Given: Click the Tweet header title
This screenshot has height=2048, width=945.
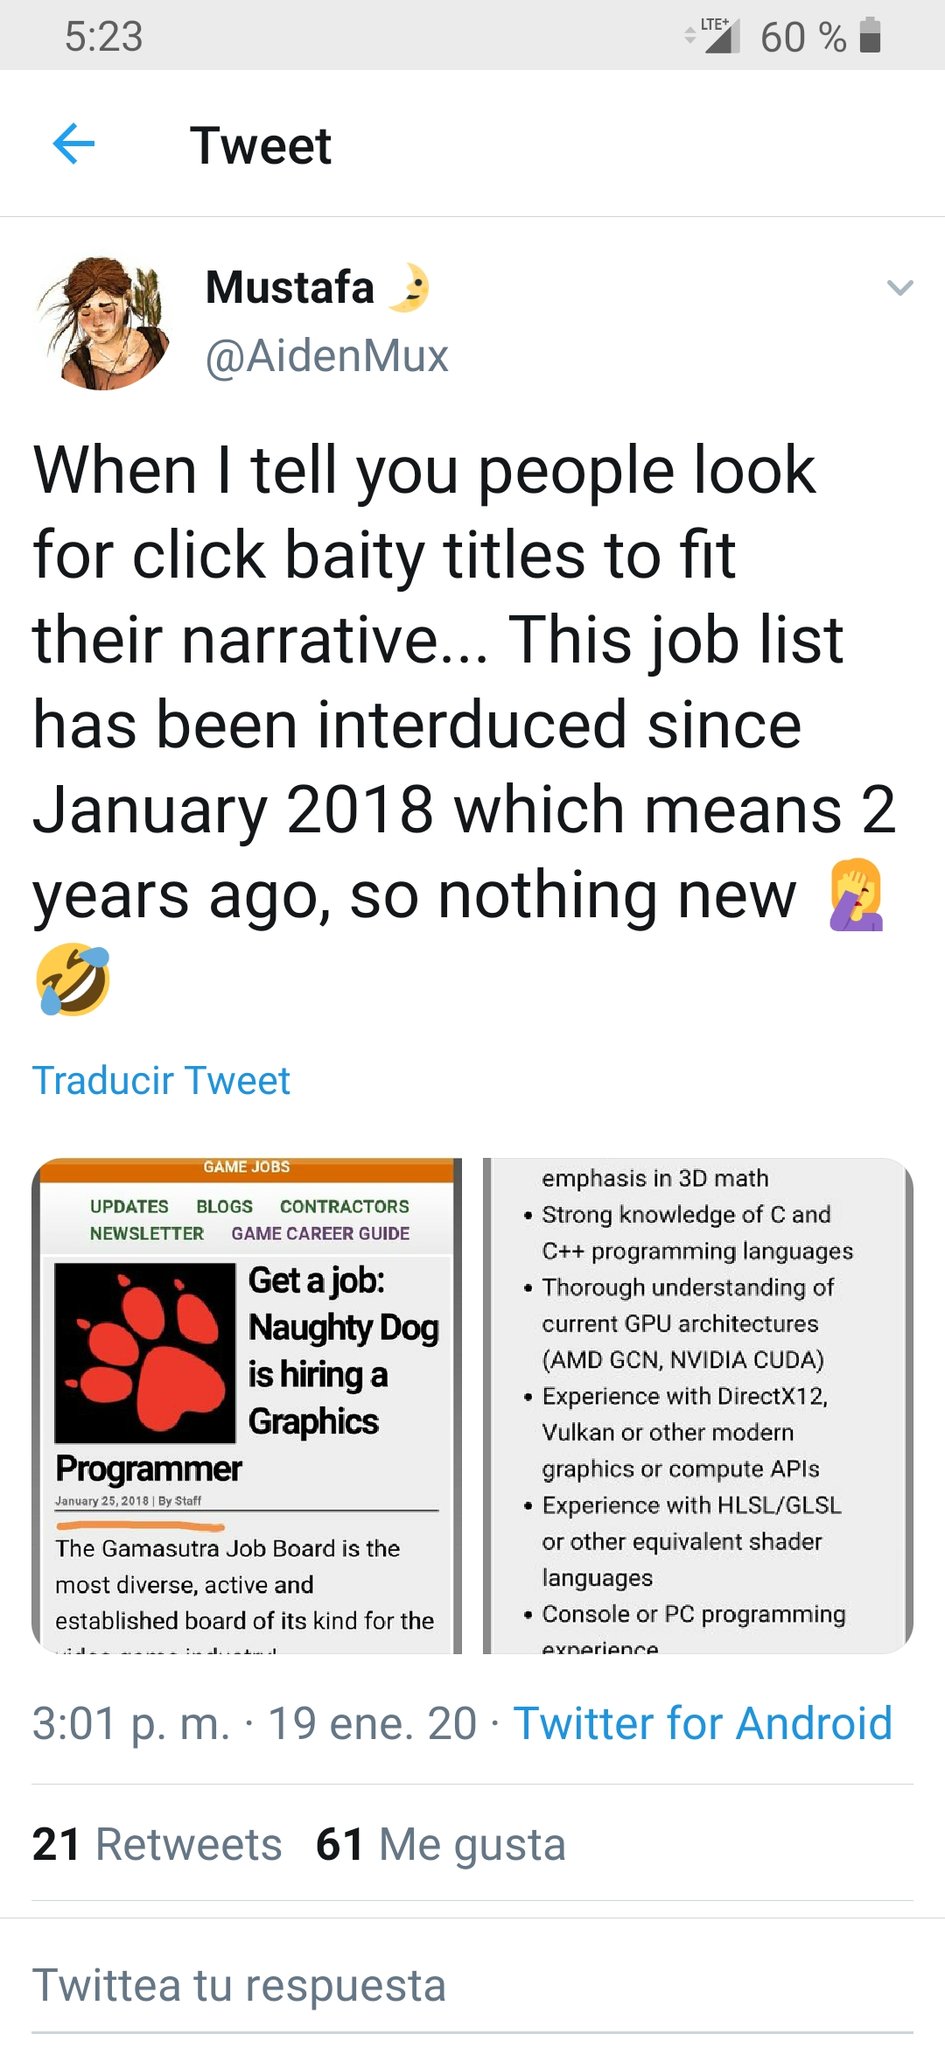Looking at the screenshot, I should click(260, 146).
